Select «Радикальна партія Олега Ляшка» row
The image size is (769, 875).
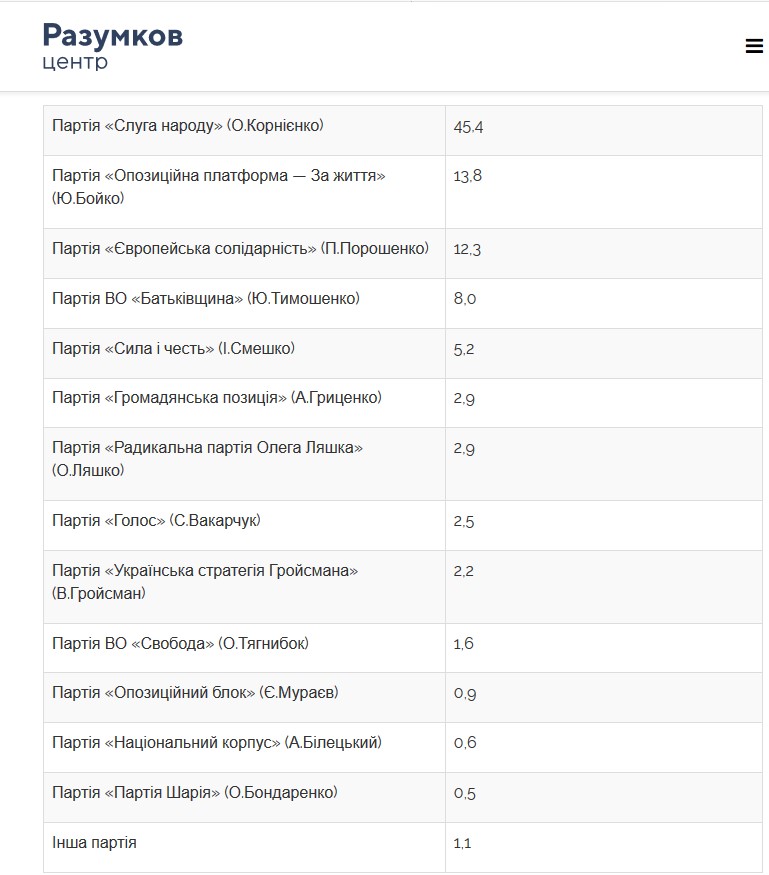coord(403,464)
